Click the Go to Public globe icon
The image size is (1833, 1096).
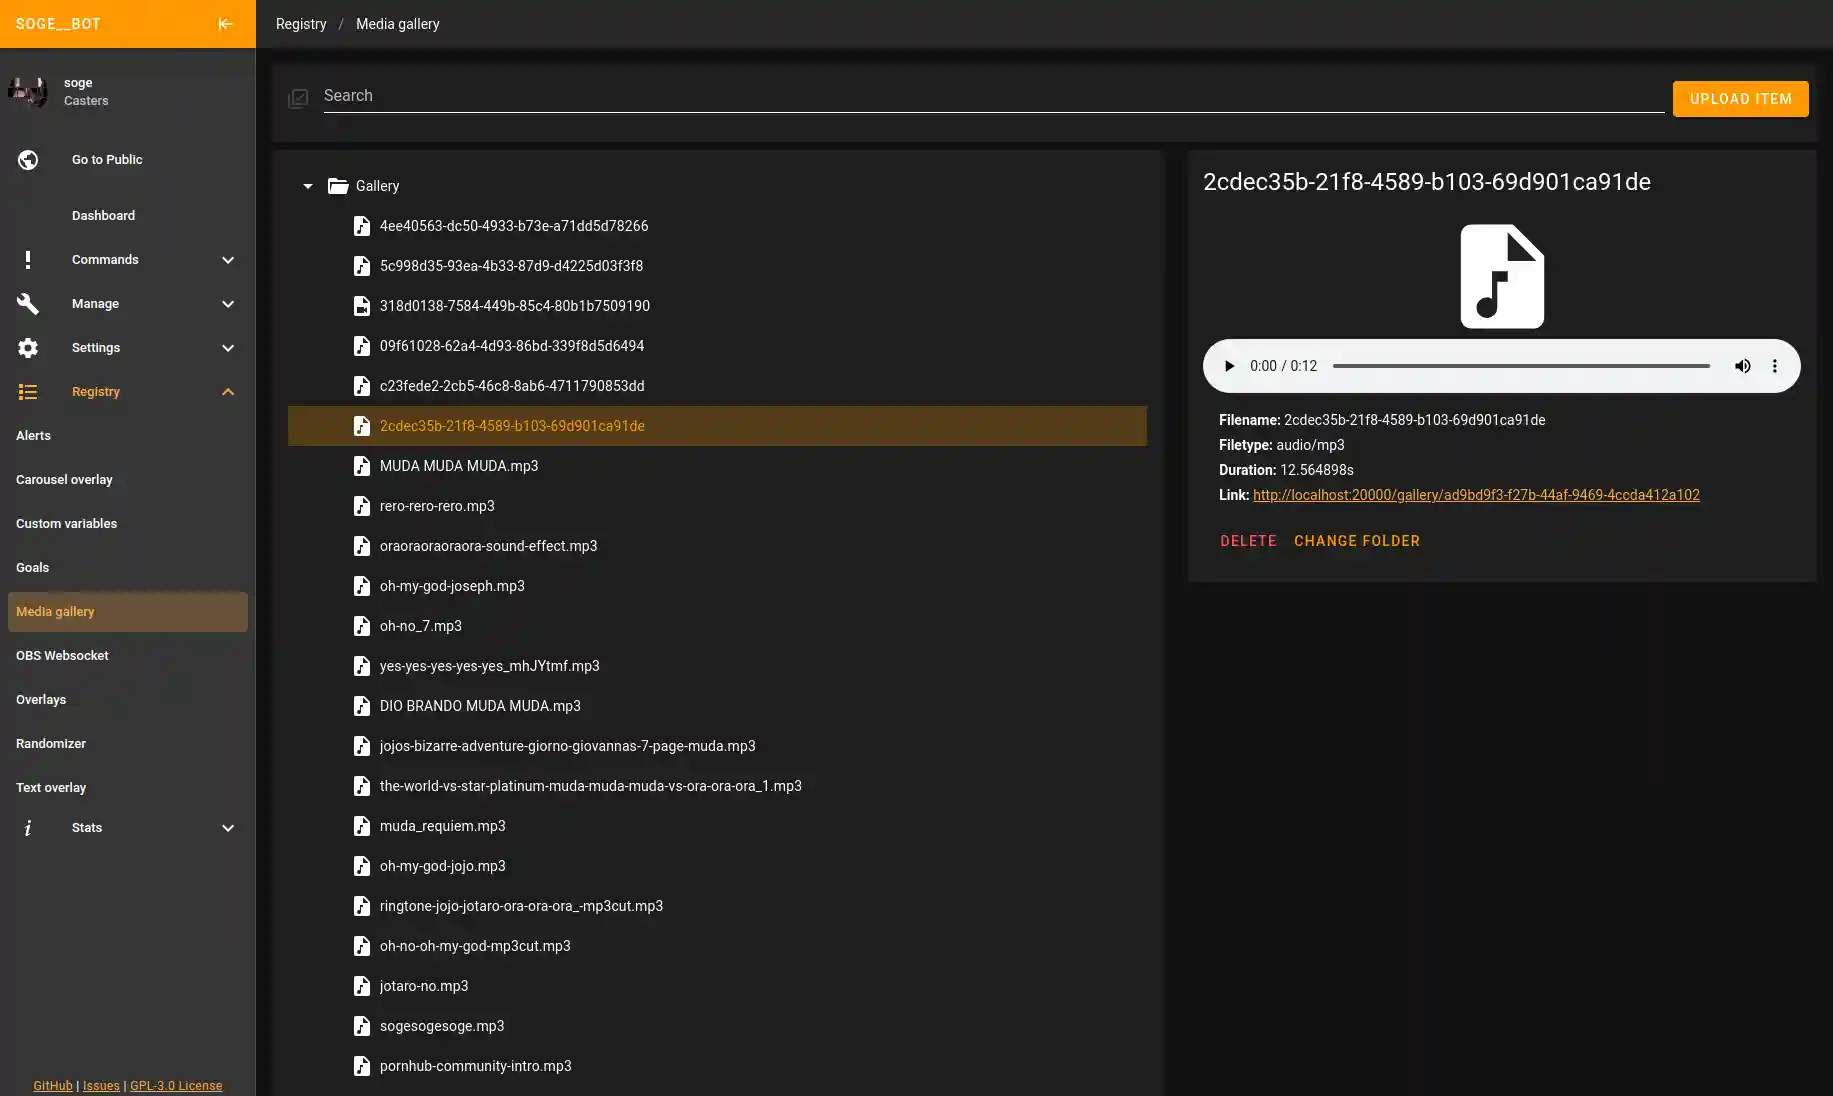28,160
